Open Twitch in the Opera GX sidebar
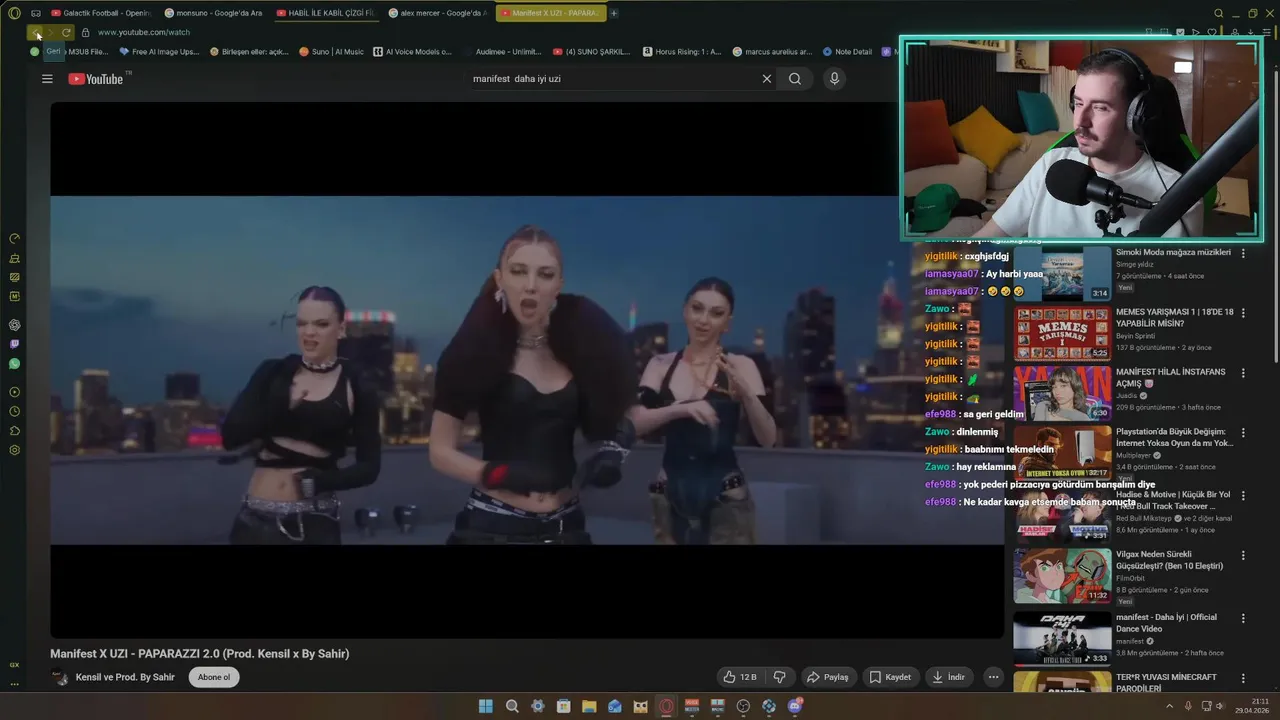The height and width of the screenshot is (720, 1280). tap(14, 344)
